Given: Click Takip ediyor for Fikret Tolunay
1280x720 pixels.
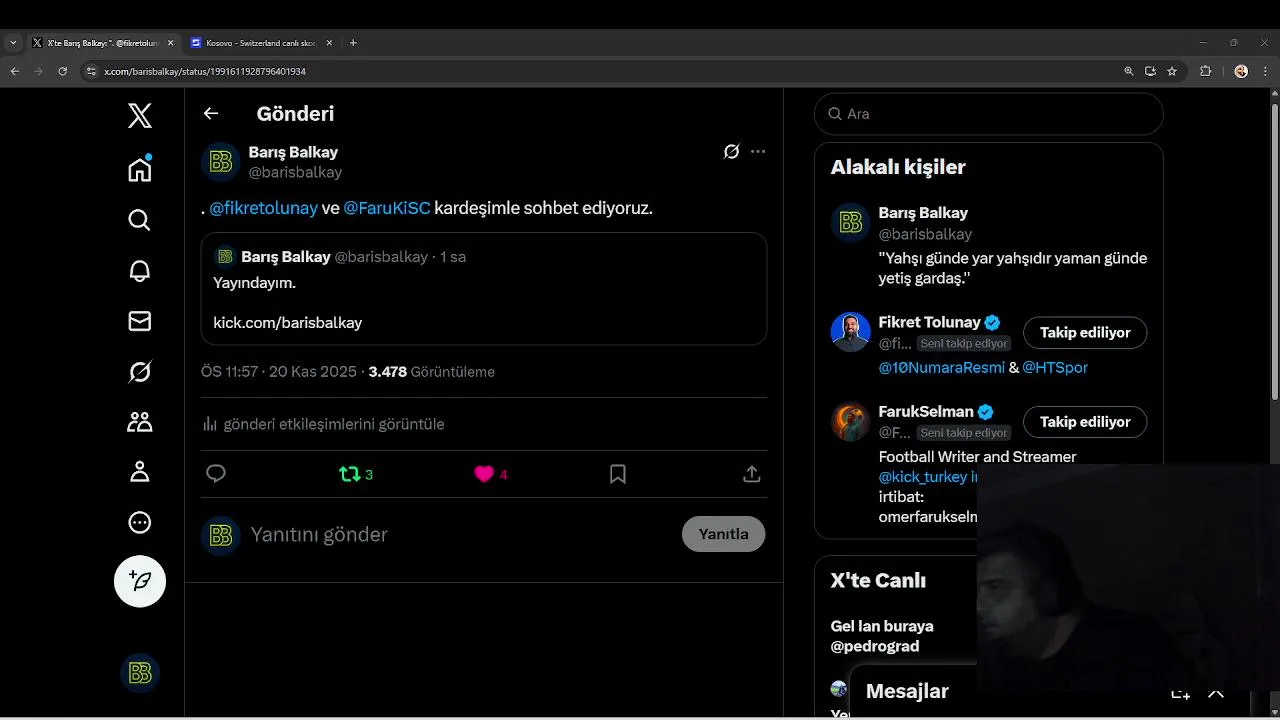Looking at the screenshot, I should [1085, 333].
